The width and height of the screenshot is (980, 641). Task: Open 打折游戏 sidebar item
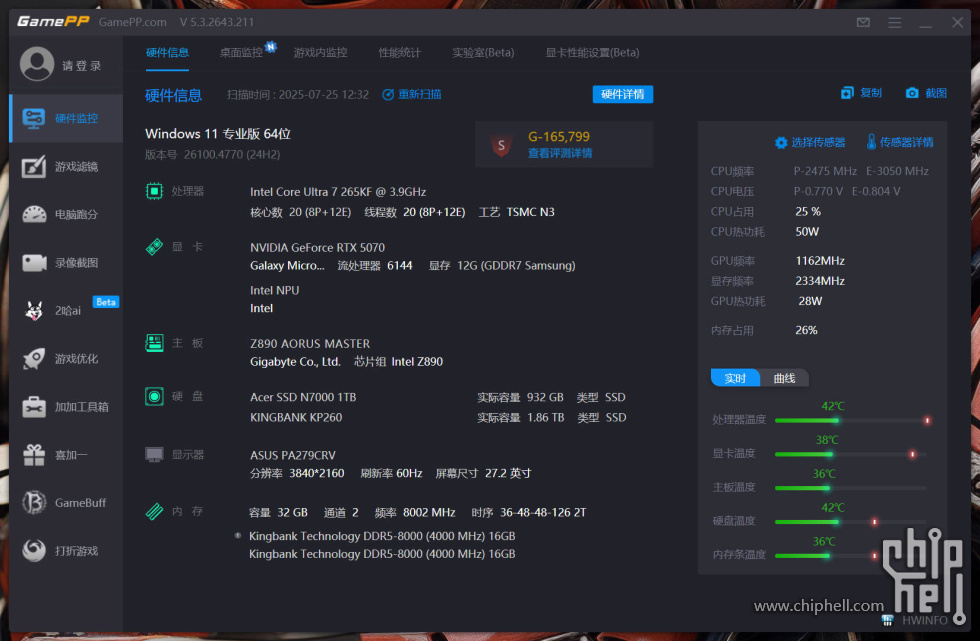66,550
